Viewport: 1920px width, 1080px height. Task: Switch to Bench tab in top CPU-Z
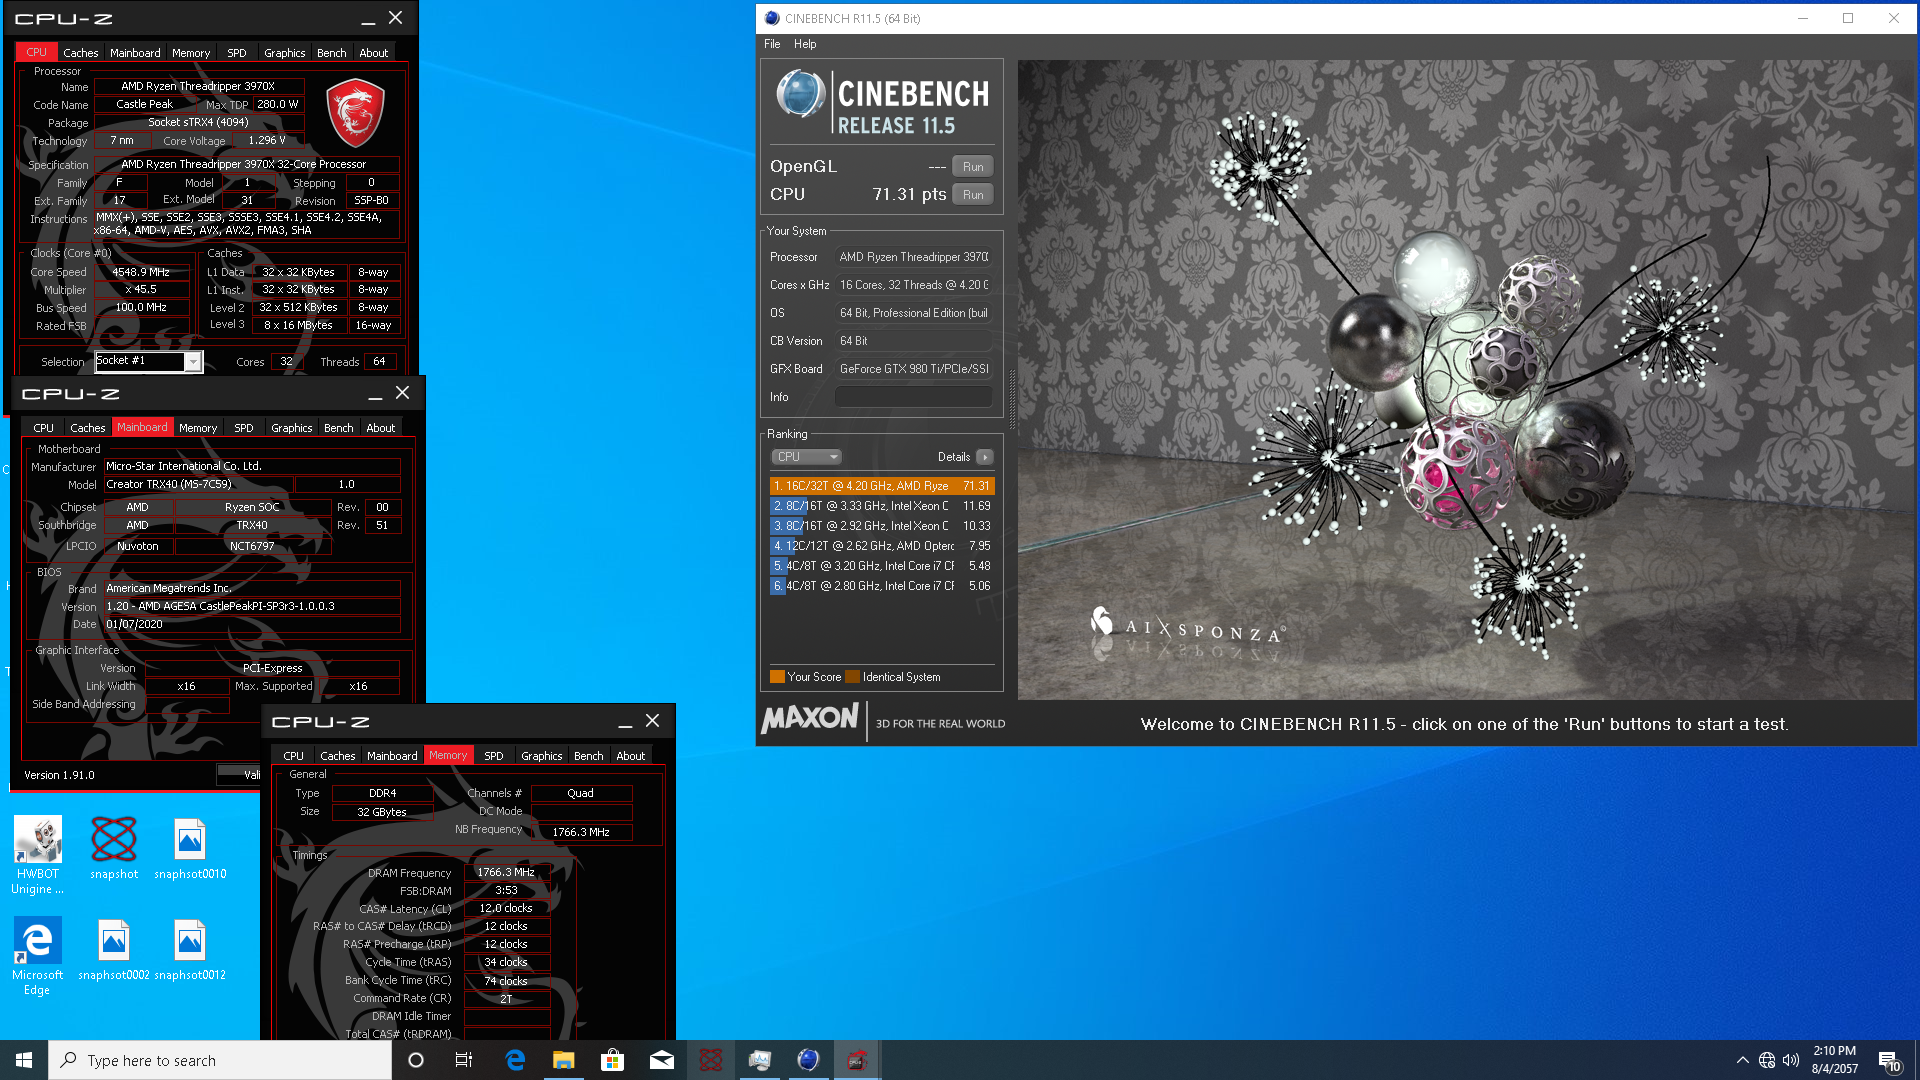click(x=332, y=53)
